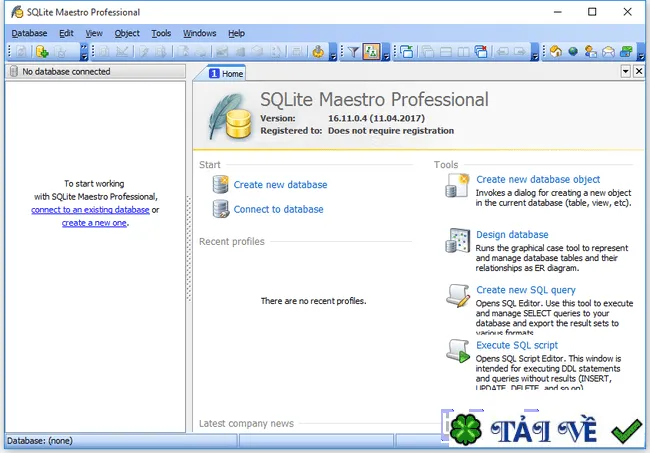Viewport: 650px width, 453px height.
Task: Click the database icon by No database connected
Action: coord(14,71)
